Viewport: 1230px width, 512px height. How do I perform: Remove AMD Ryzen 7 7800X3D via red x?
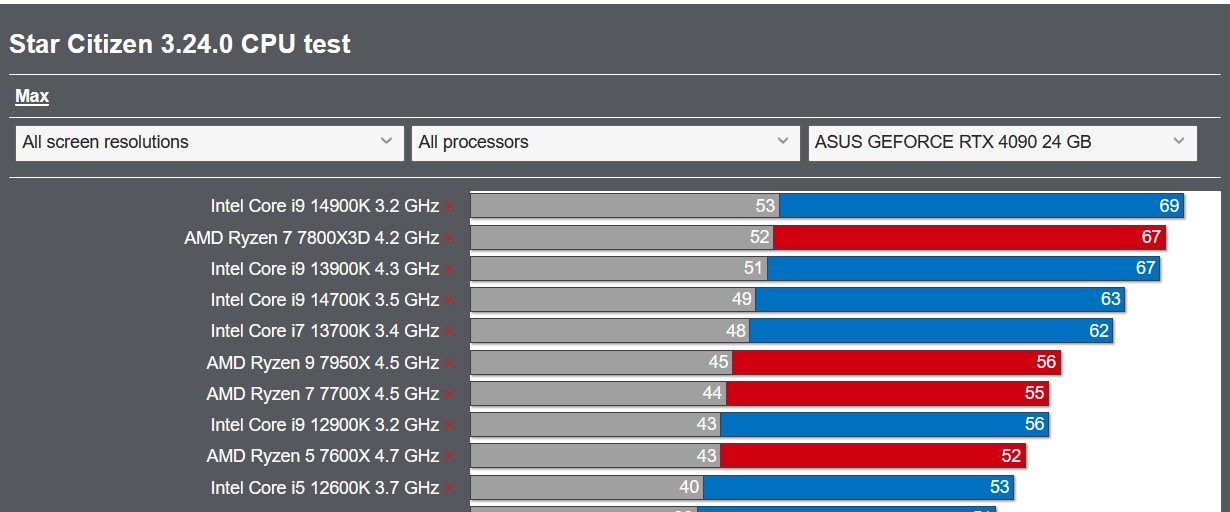tap(450, 239)
